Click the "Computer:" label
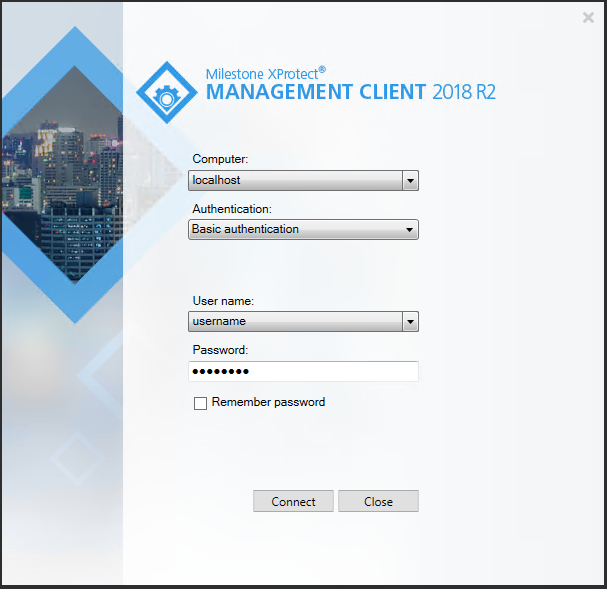The width and height of the screenshot is (607, 589). 220,159
